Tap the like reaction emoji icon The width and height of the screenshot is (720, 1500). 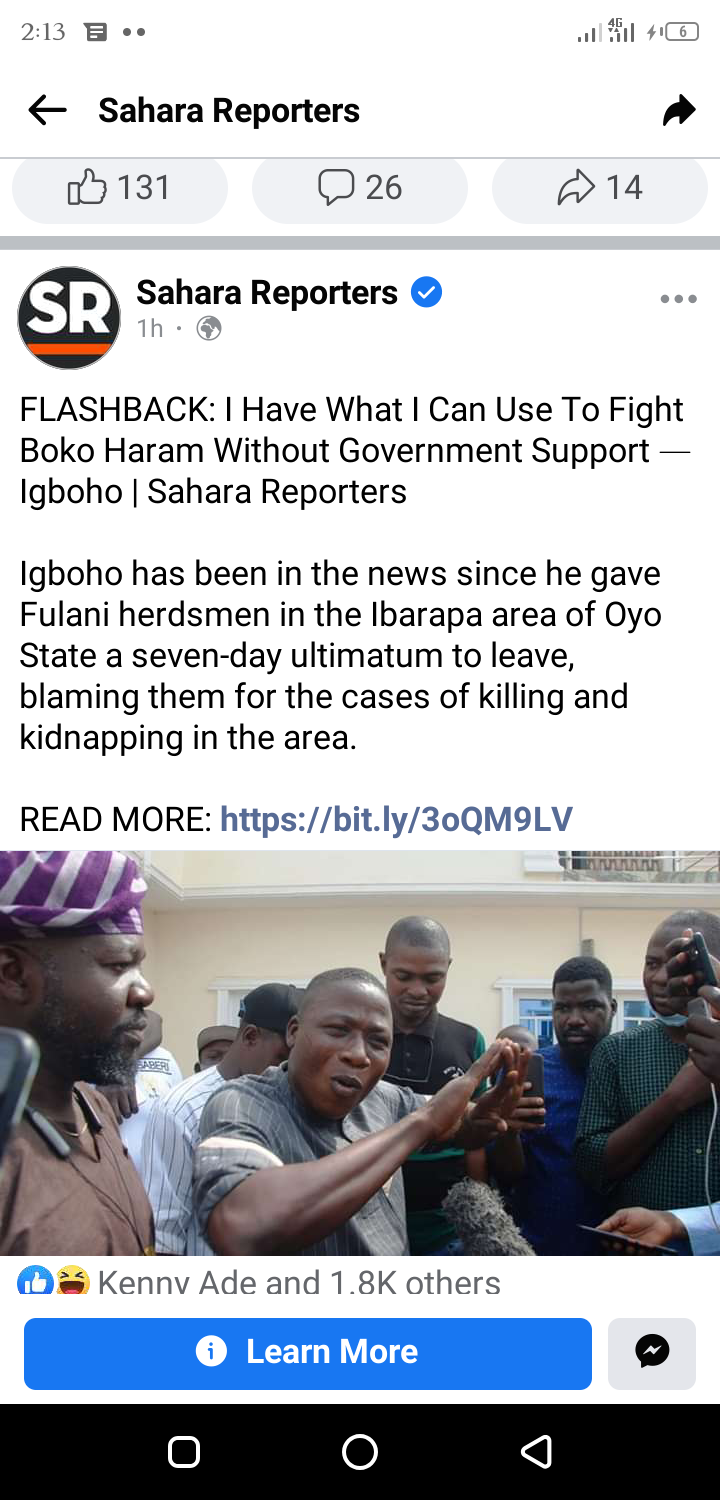[35, 1281]
